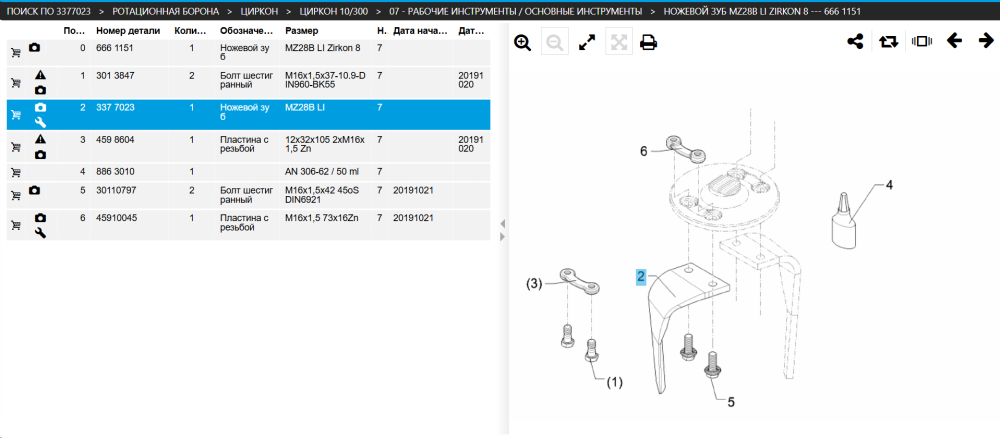Click warning triangle on part 301 3847
The width and height of the screenshot is (1000, 438).
40,75
